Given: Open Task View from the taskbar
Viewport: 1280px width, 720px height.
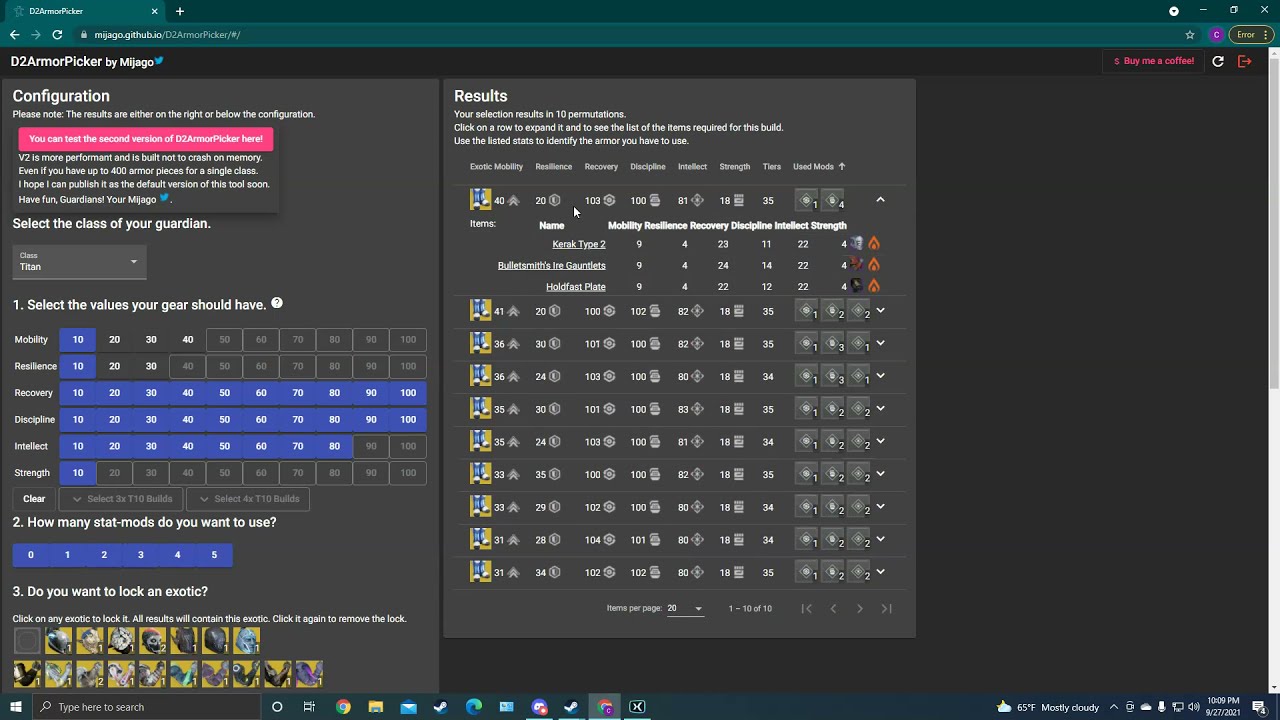Looking at the screenshot, I should pos(309,707).
